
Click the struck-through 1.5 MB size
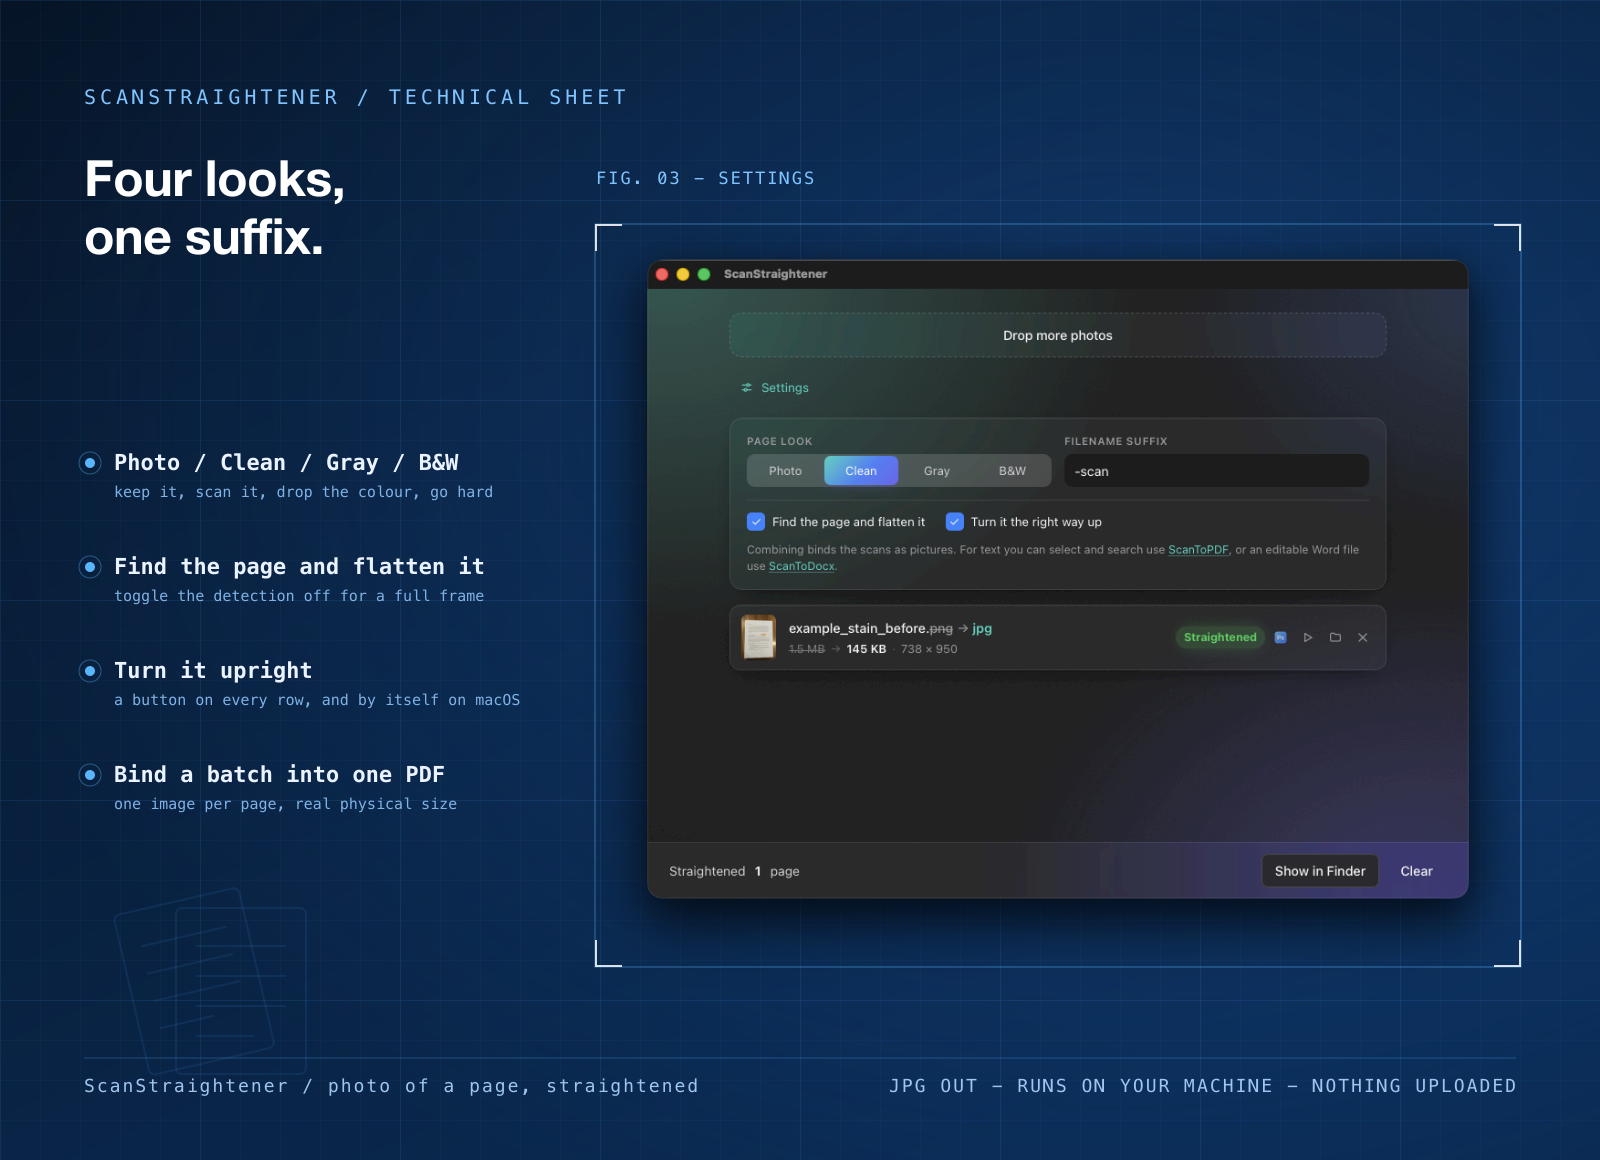807,649
